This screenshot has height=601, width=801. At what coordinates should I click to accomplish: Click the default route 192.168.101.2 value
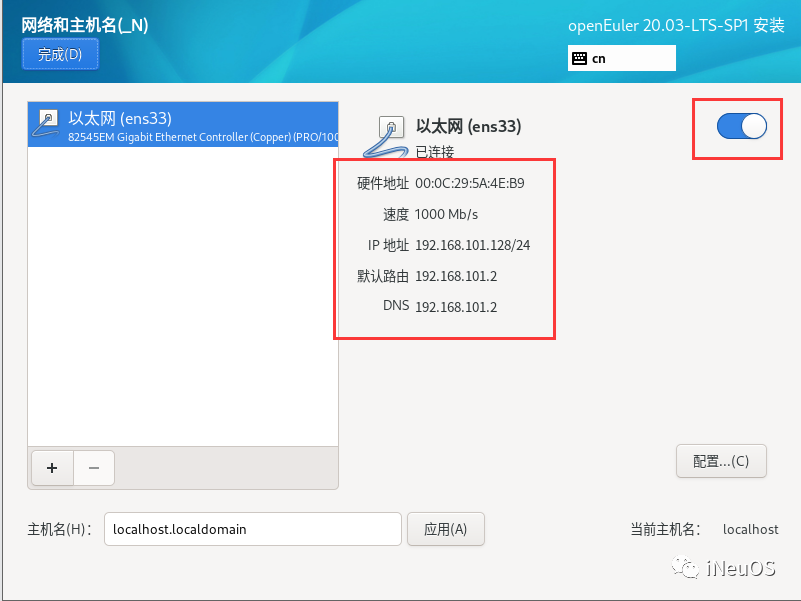coord(456,276)
